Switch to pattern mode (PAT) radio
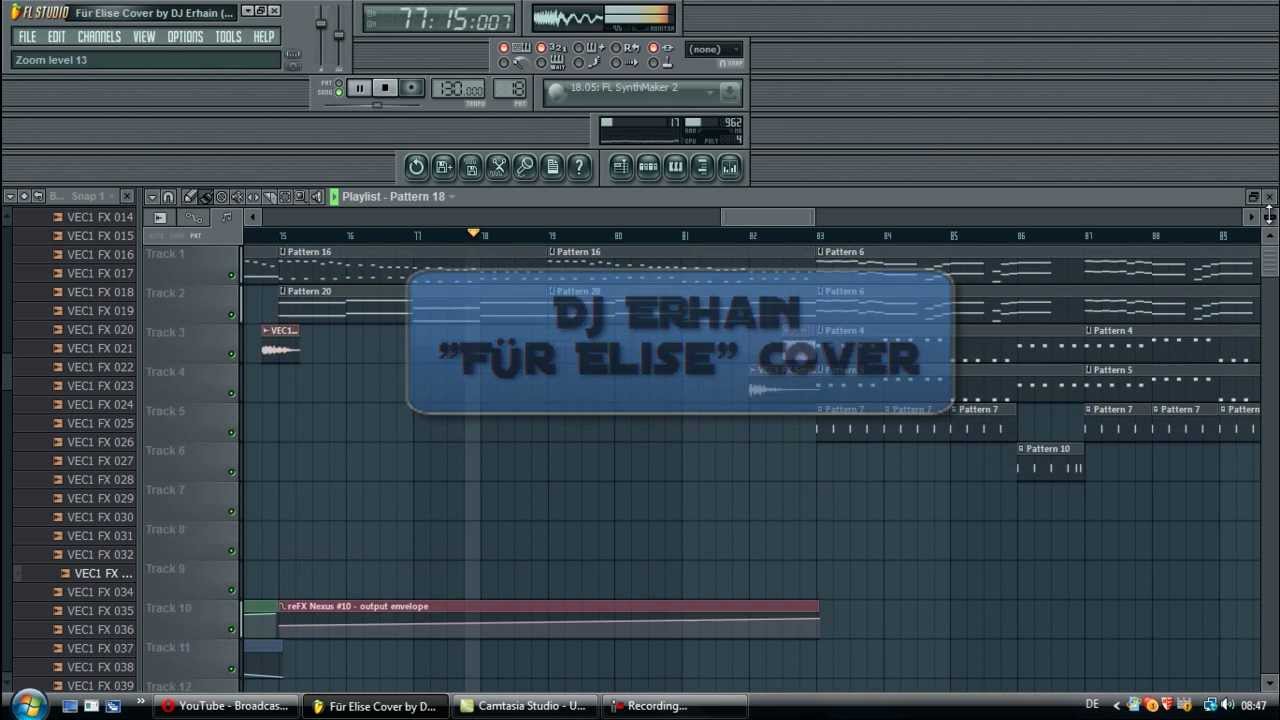The width and height of the screenshot is (1280, 720). point(339,83)
